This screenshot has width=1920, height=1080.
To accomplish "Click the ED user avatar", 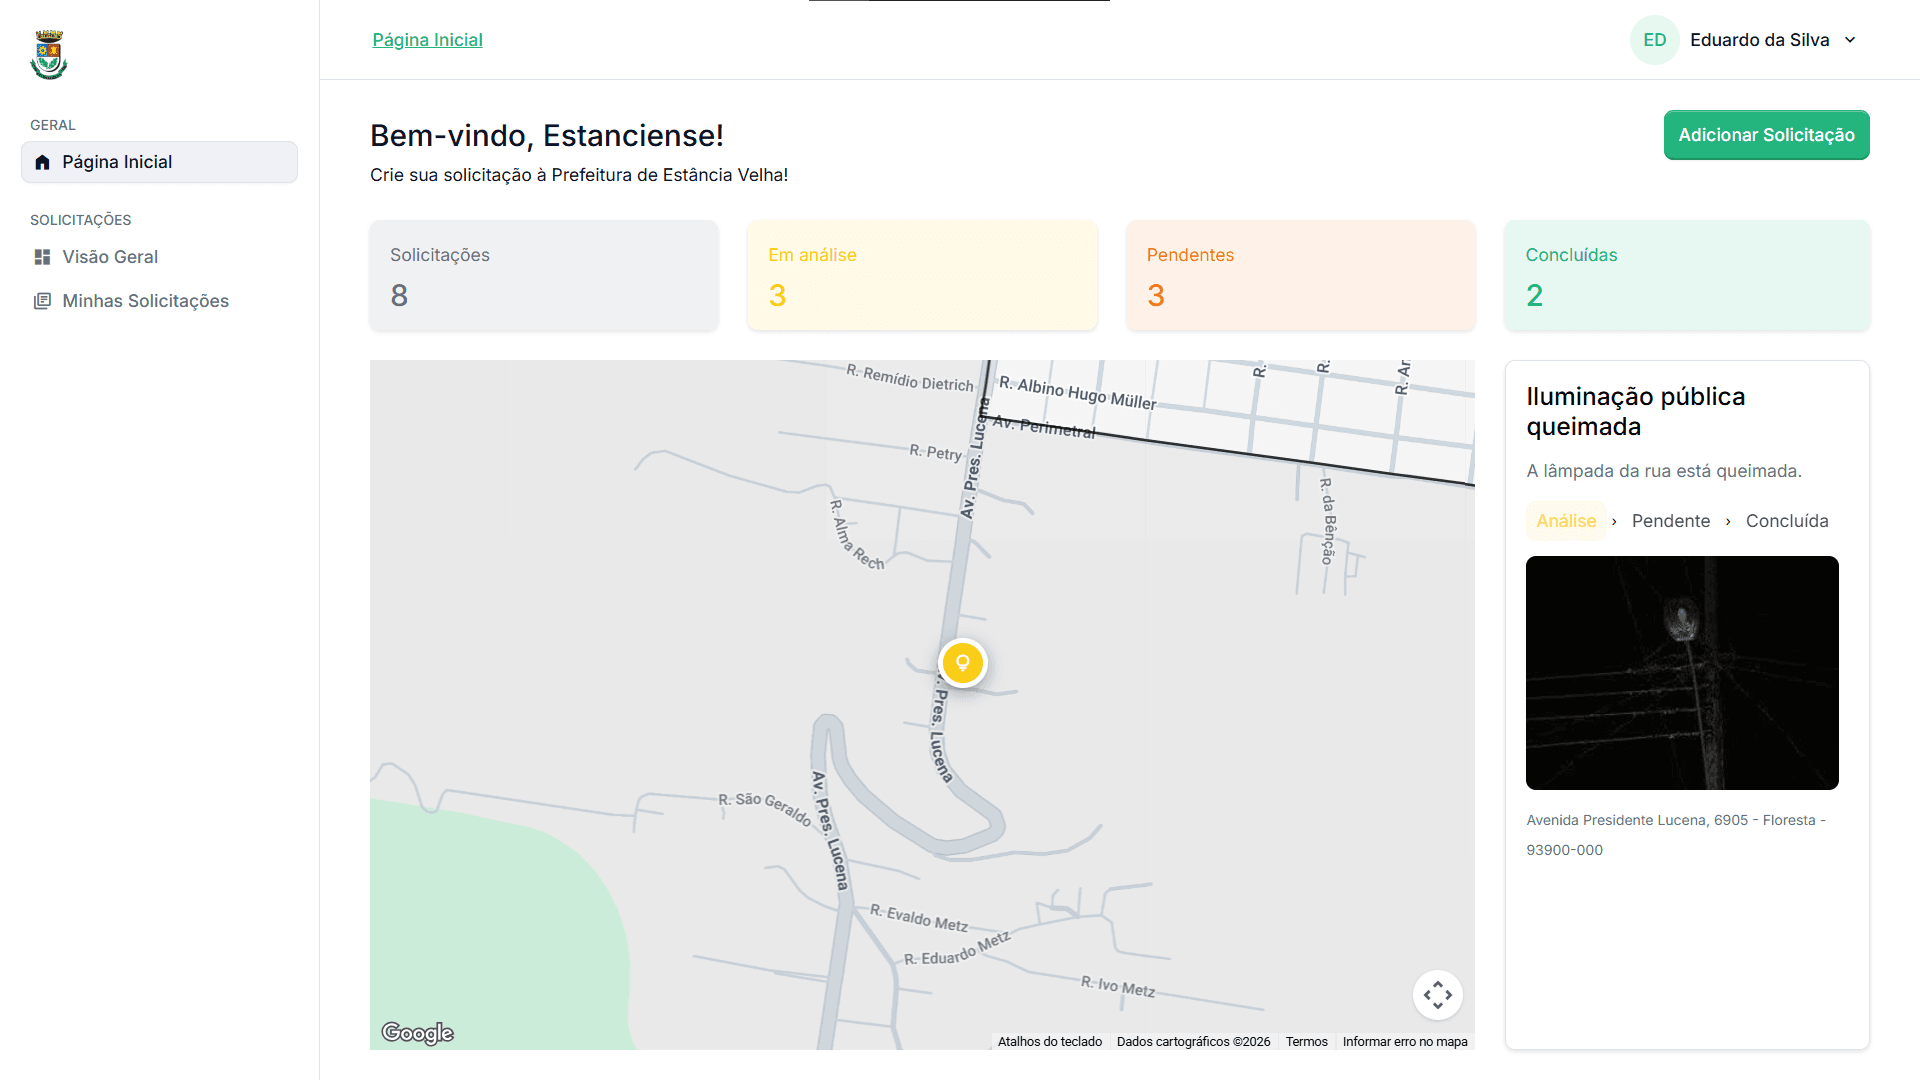I will pyautogui.click(x=1655, y=40).
